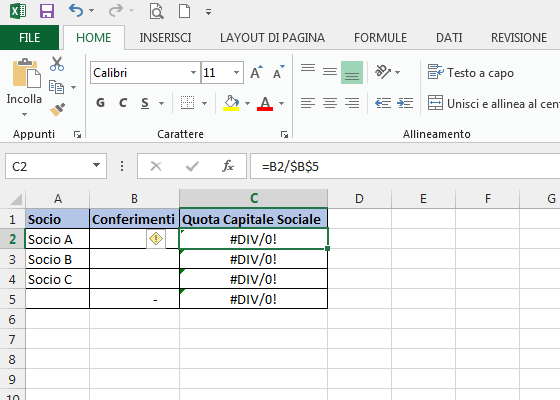Click the insert function fx icon
This screenshot has height=400, width=560.
tap(228, 166)
